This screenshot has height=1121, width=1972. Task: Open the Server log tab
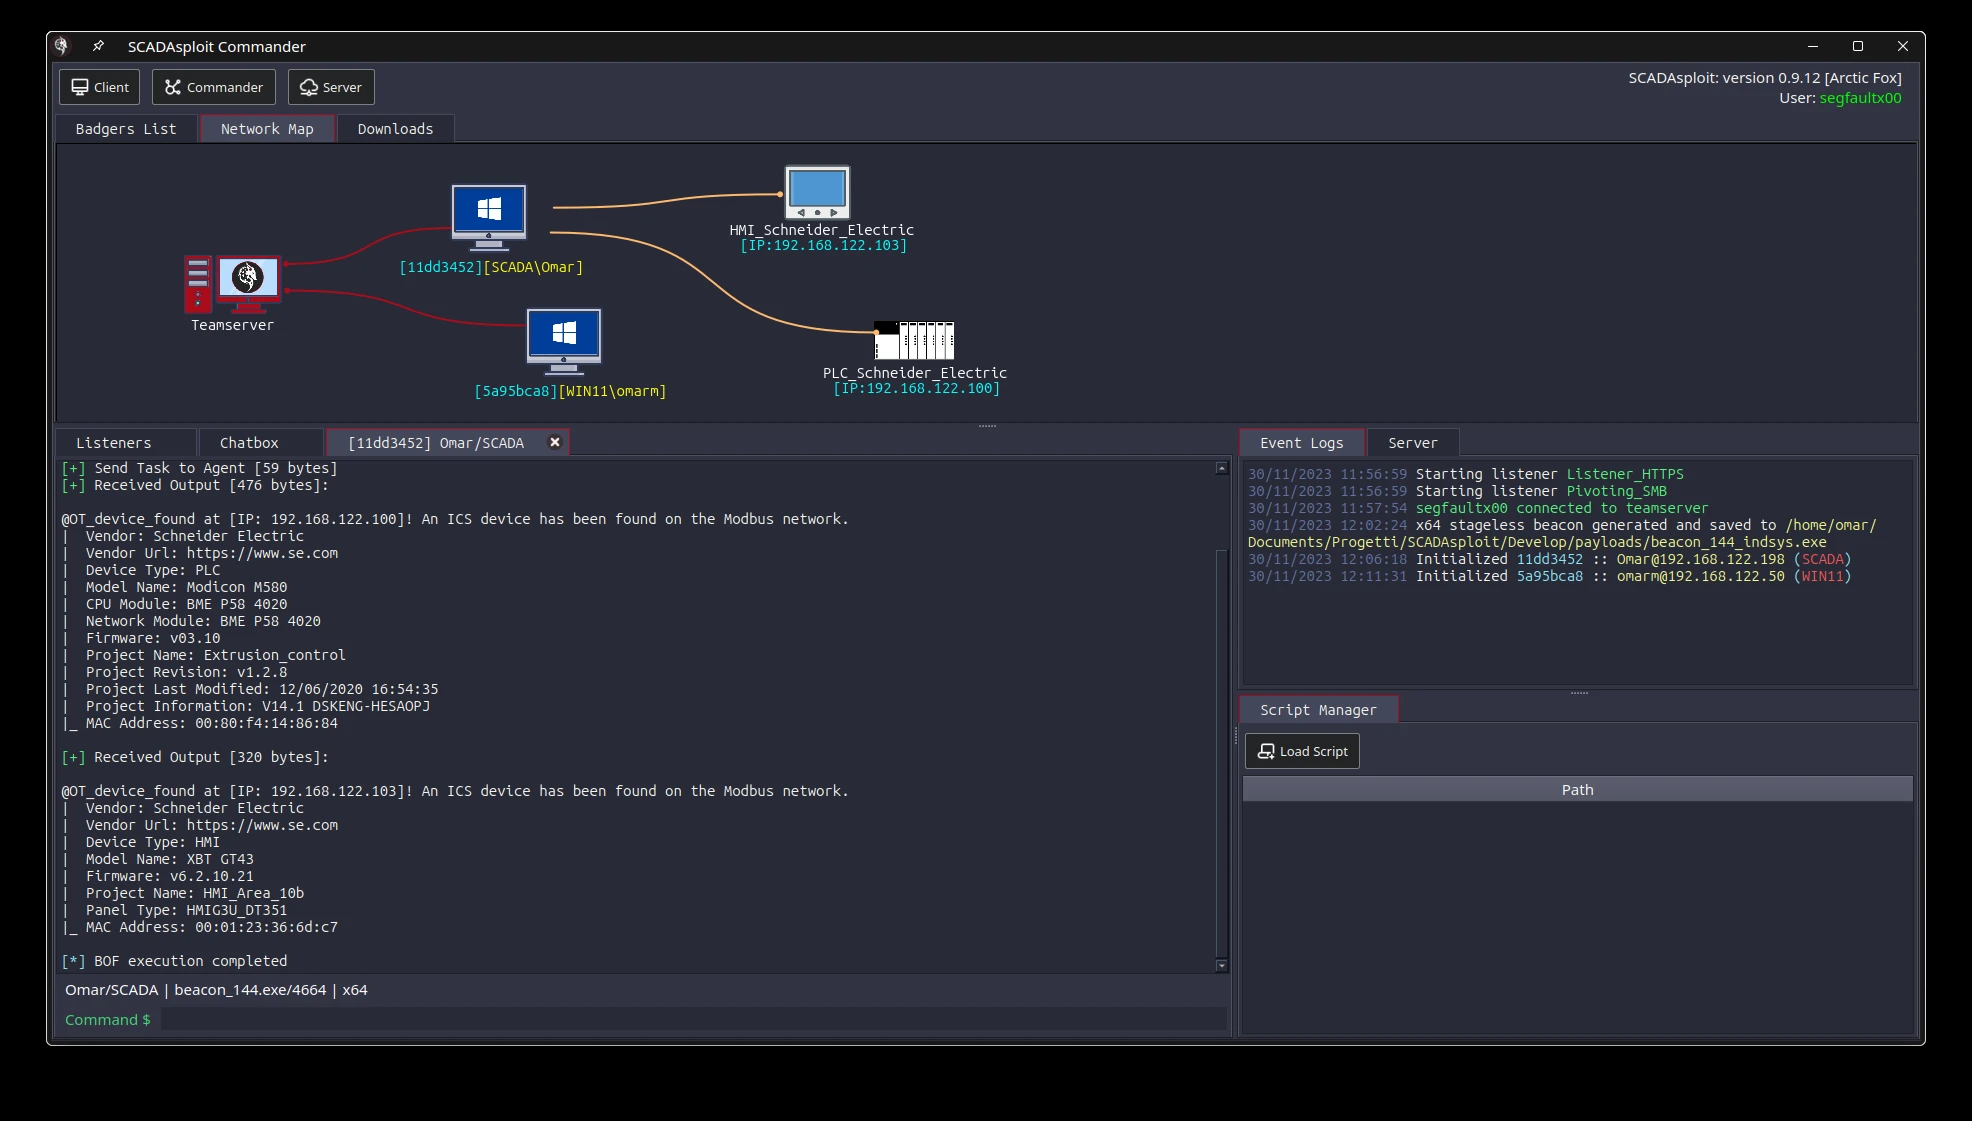pyautogui.click(x=1412, y=443)
